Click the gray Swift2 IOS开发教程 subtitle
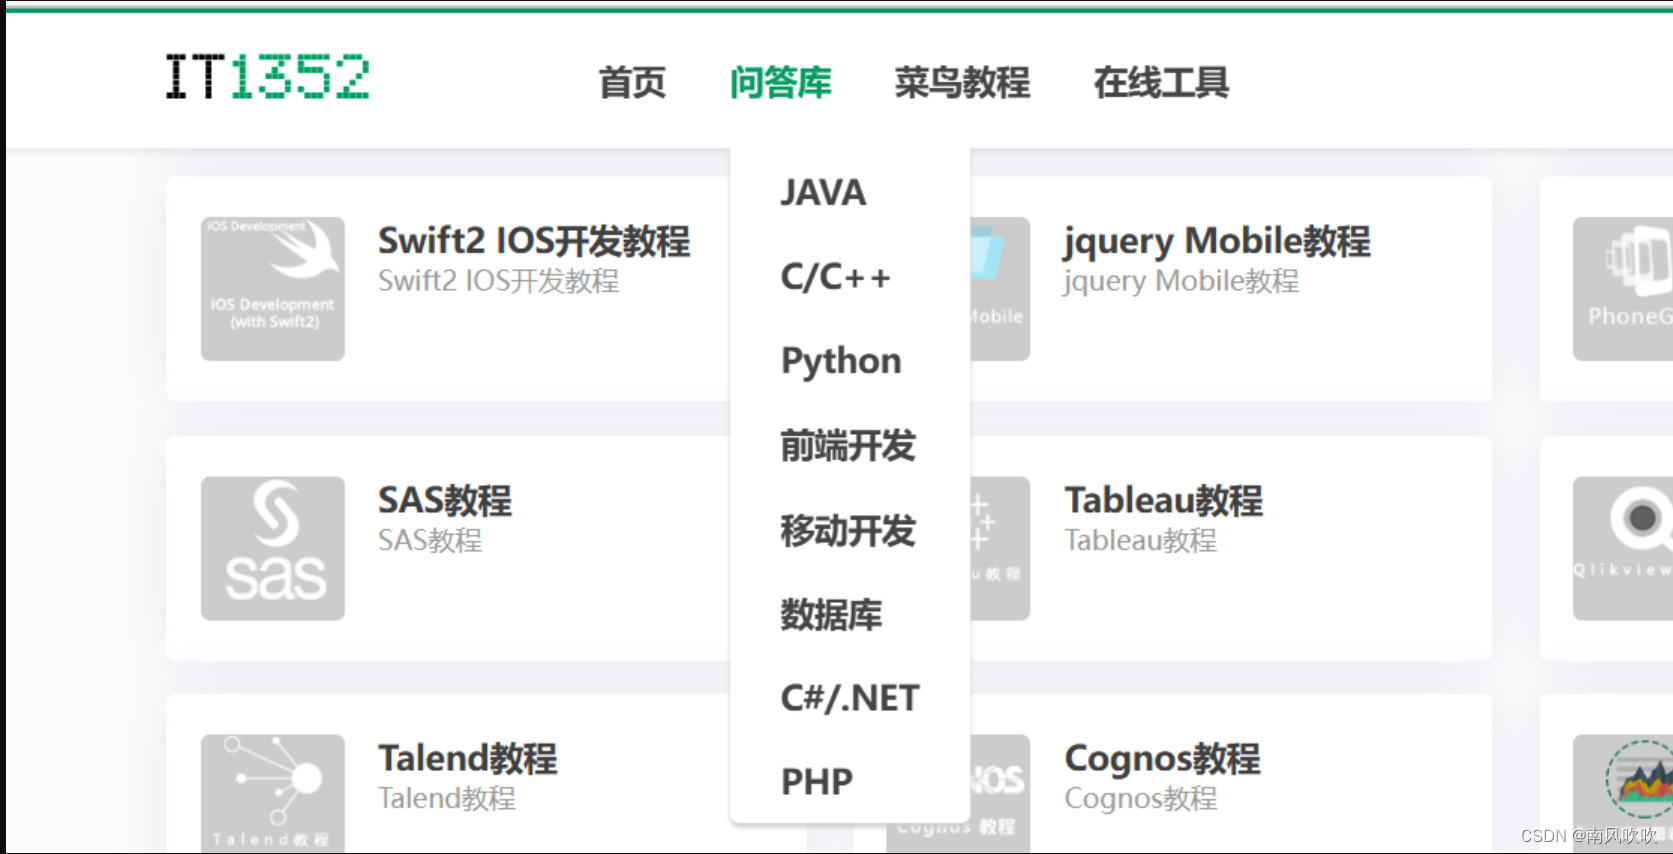The width and height of the screenshot is (1673, 854). [x=498, y=281]
